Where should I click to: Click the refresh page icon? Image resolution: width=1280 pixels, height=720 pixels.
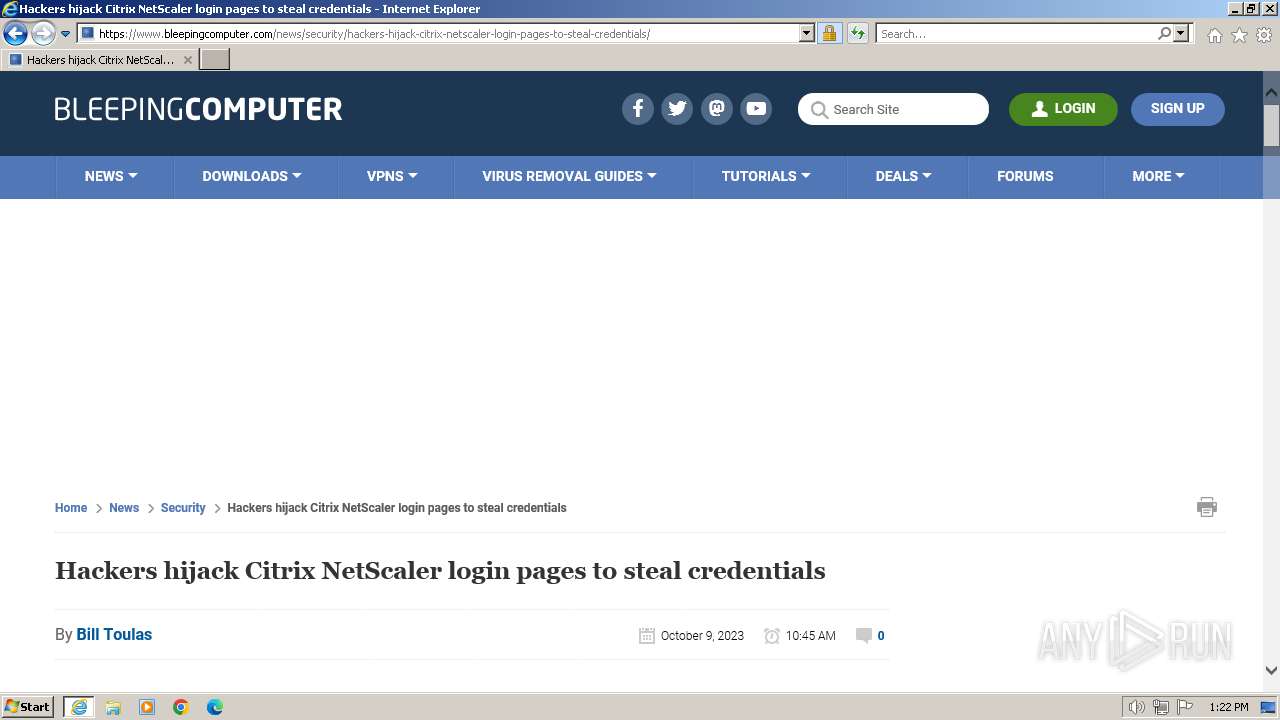coord(857,33)
